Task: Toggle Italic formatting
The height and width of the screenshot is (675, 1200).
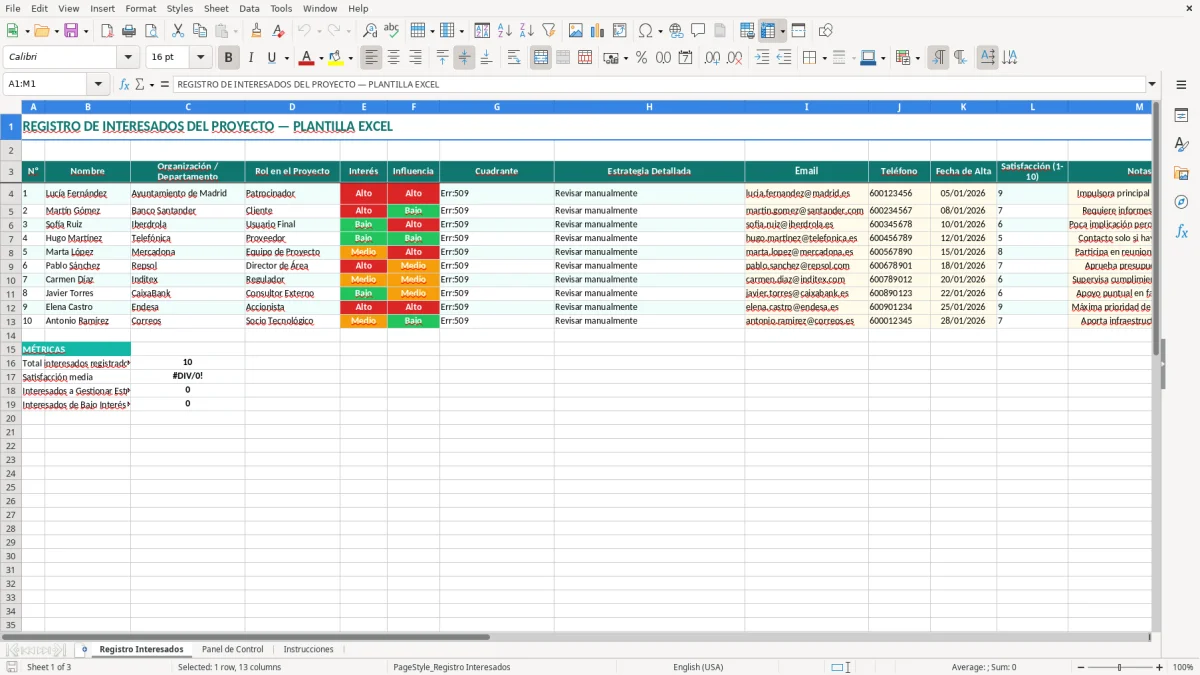Action: [251, 58]
